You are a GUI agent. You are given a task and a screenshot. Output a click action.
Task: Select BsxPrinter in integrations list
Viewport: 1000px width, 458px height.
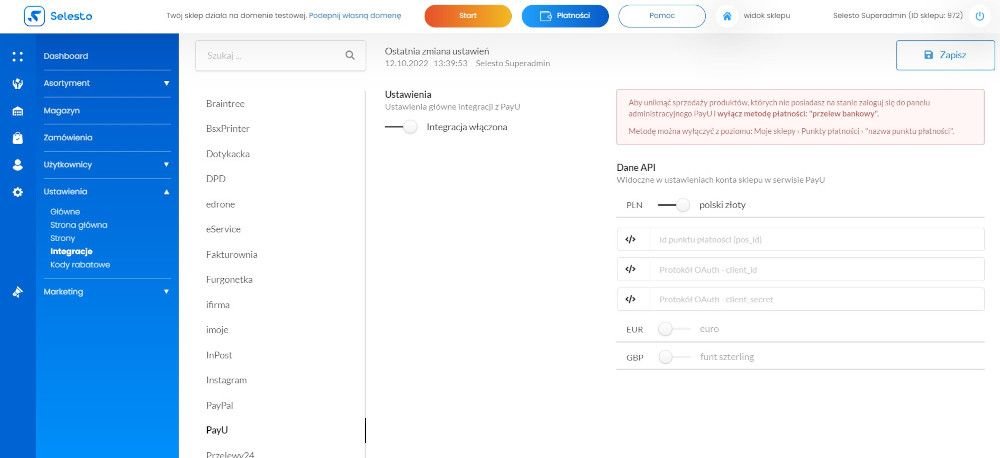228,129
